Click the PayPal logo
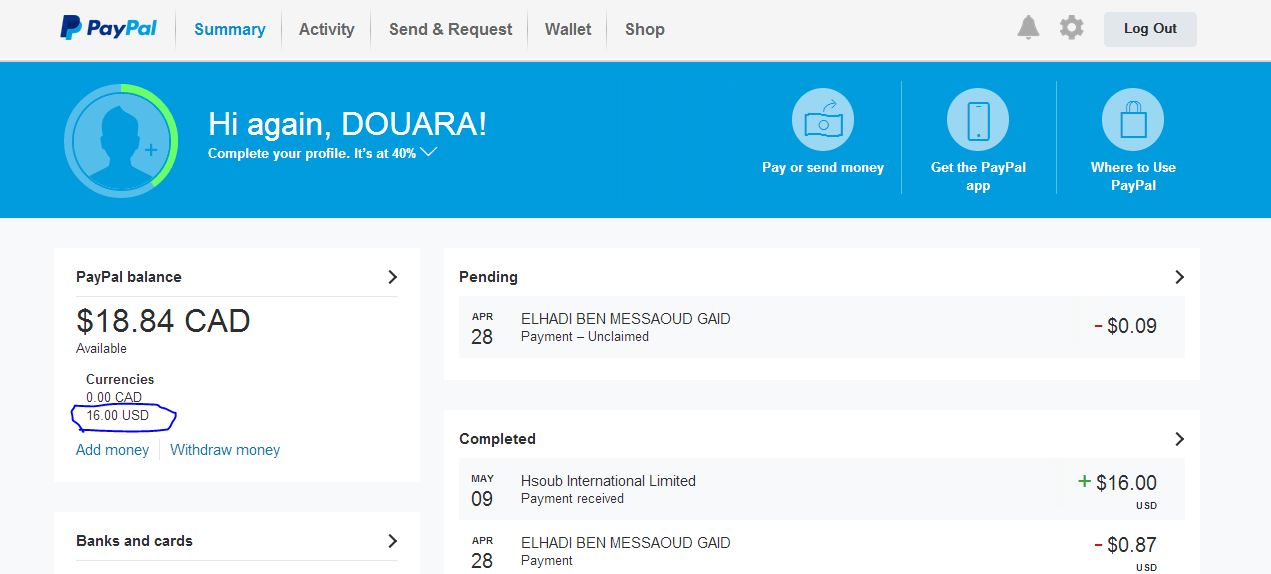The height and width of the screenshot is (574, 1271). pos(108,29)
